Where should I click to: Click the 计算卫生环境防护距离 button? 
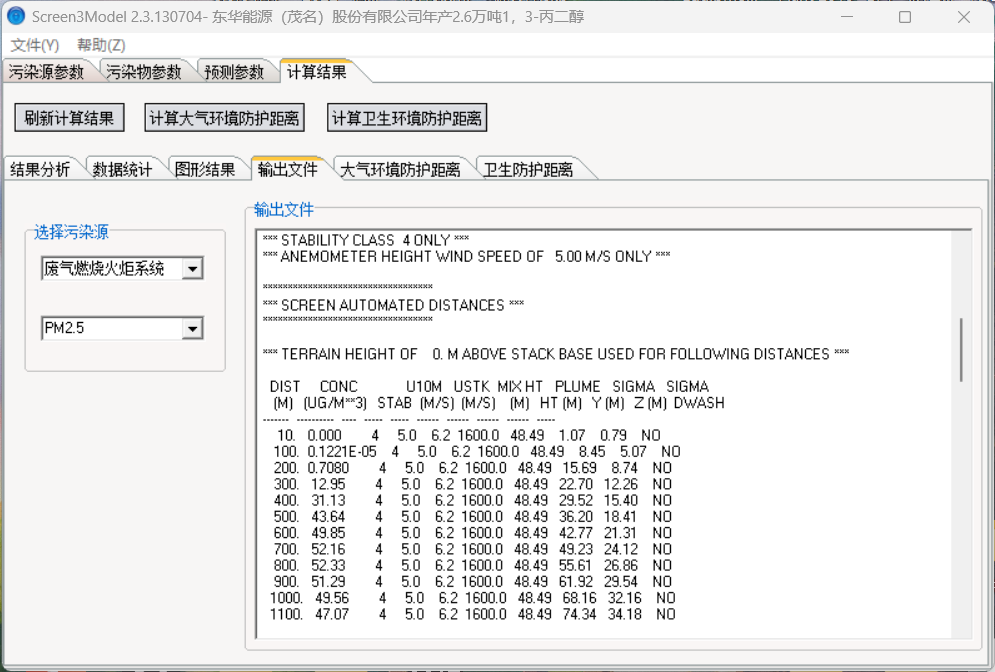407,117
